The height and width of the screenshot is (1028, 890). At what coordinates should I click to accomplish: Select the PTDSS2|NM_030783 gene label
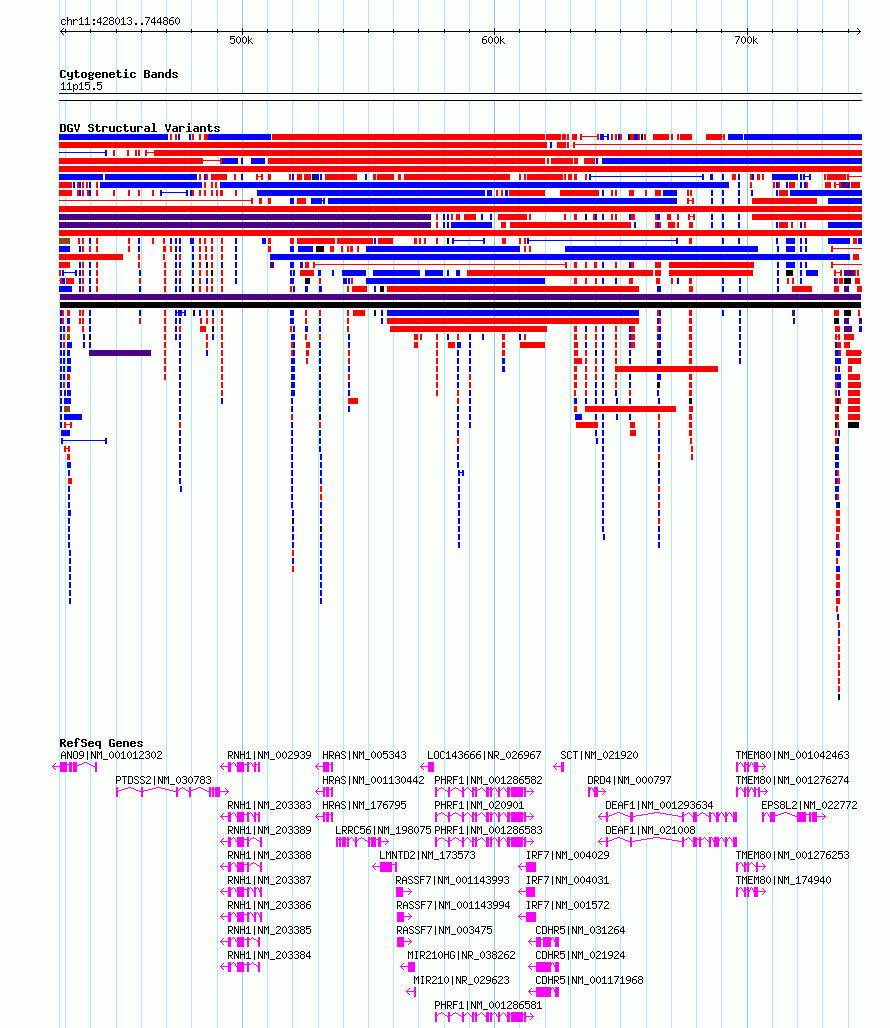pyautogui.click(x=163, y=780)
